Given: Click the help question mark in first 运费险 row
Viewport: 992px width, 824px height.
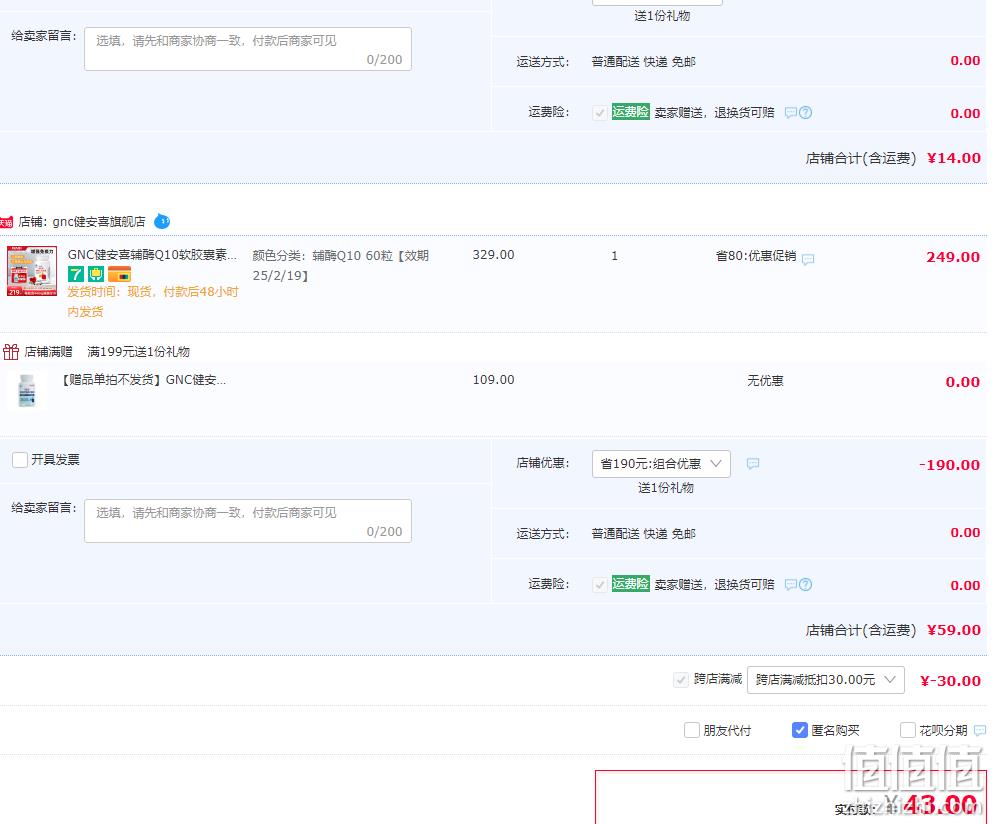Looking at the screenshot, I should click(805, 113).
